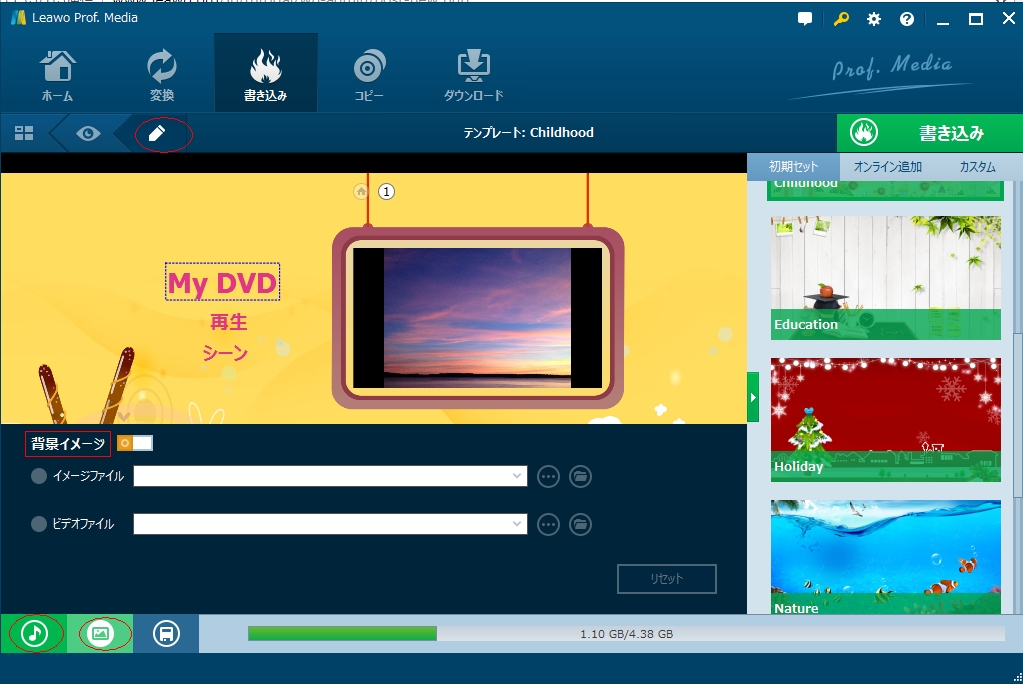Open folder icon for イメージファイル
This screenshot has width=1023, height=684.
tap(580, 476)
